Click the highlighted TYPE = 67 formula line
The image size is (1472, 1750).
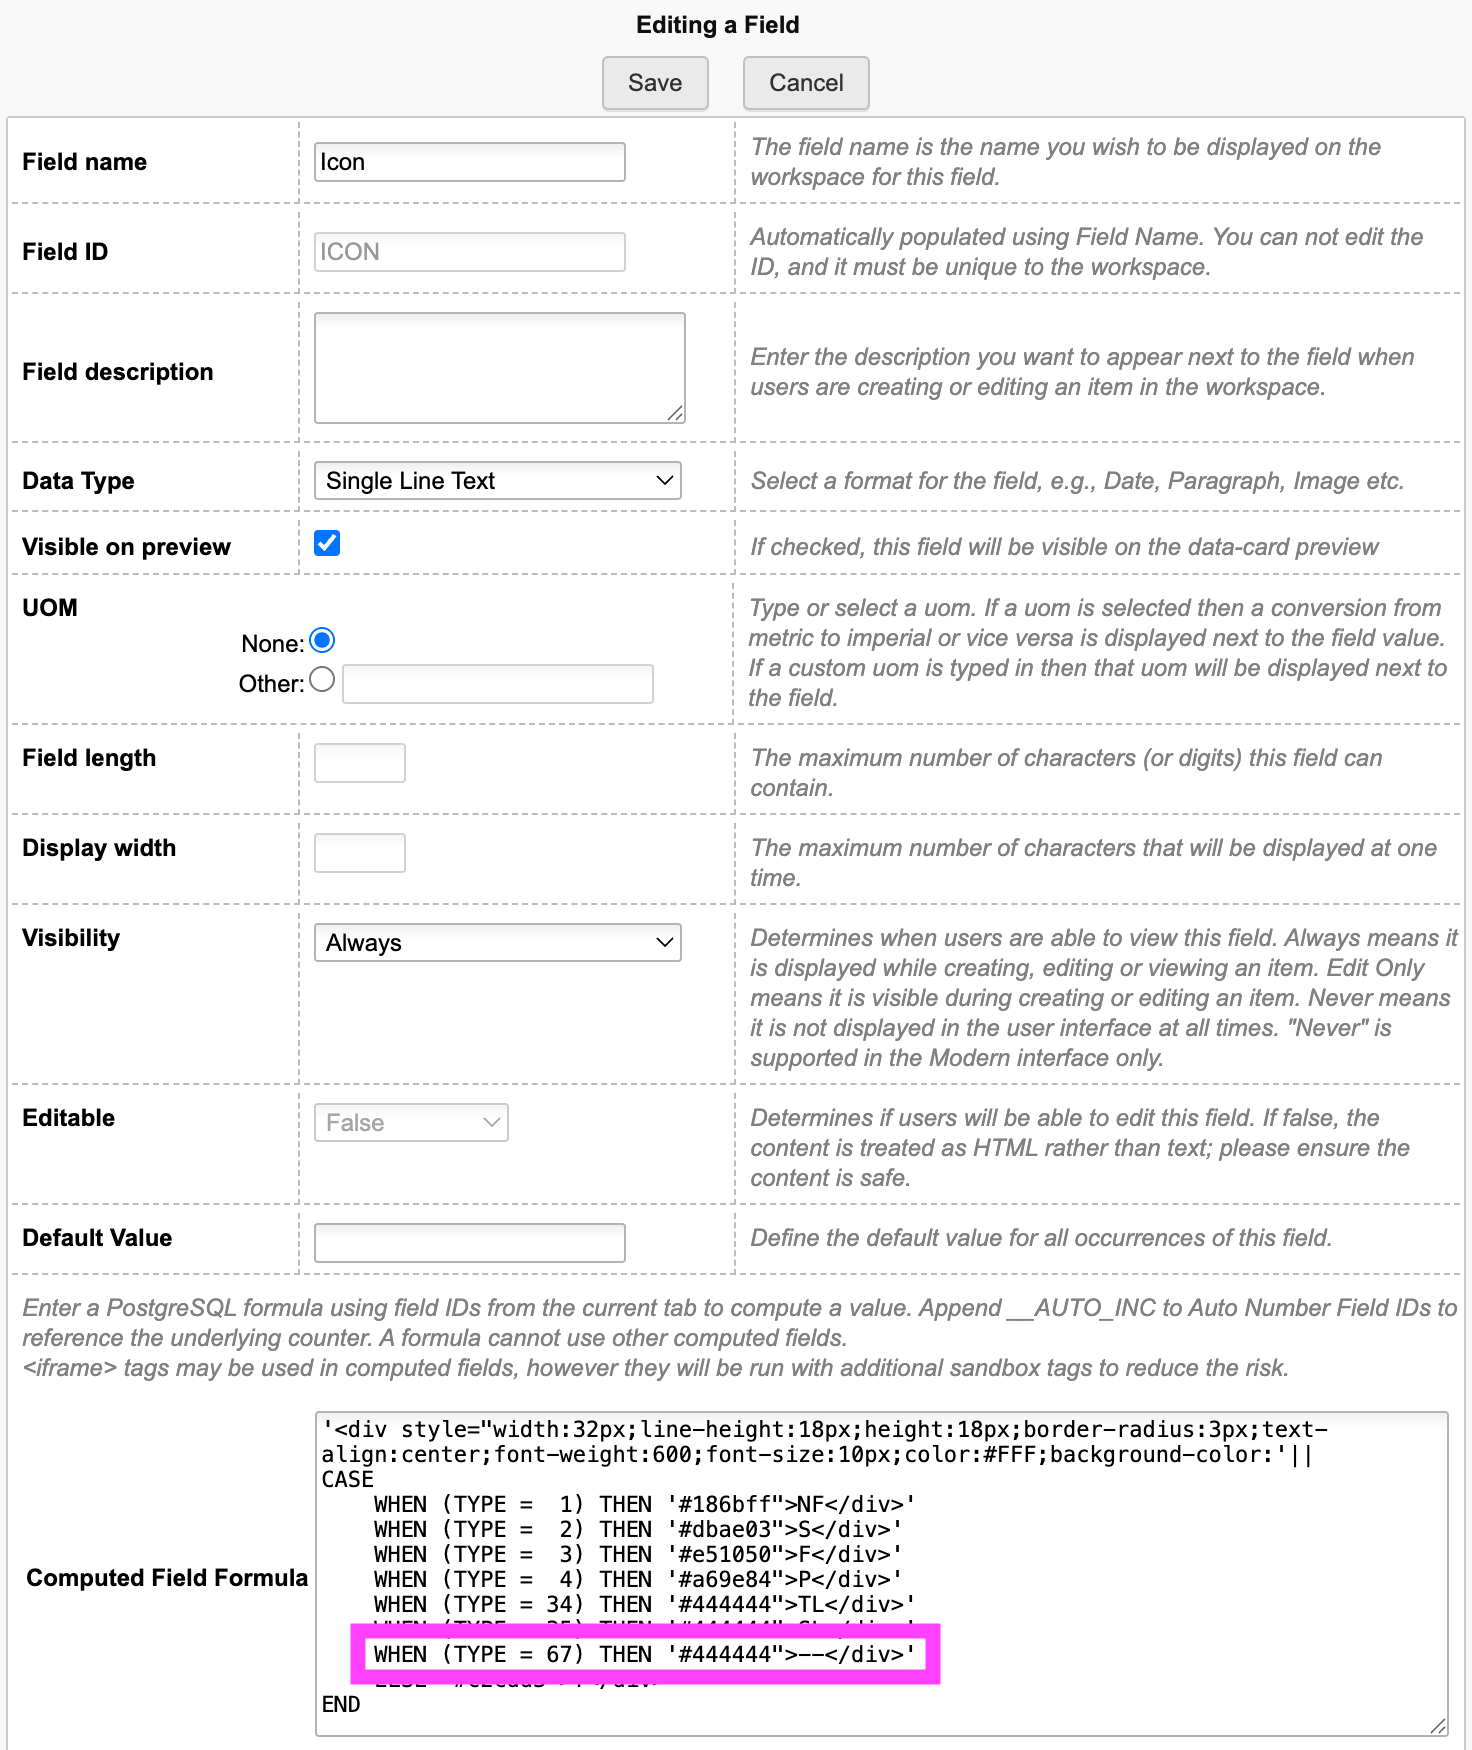point(645,1654)
